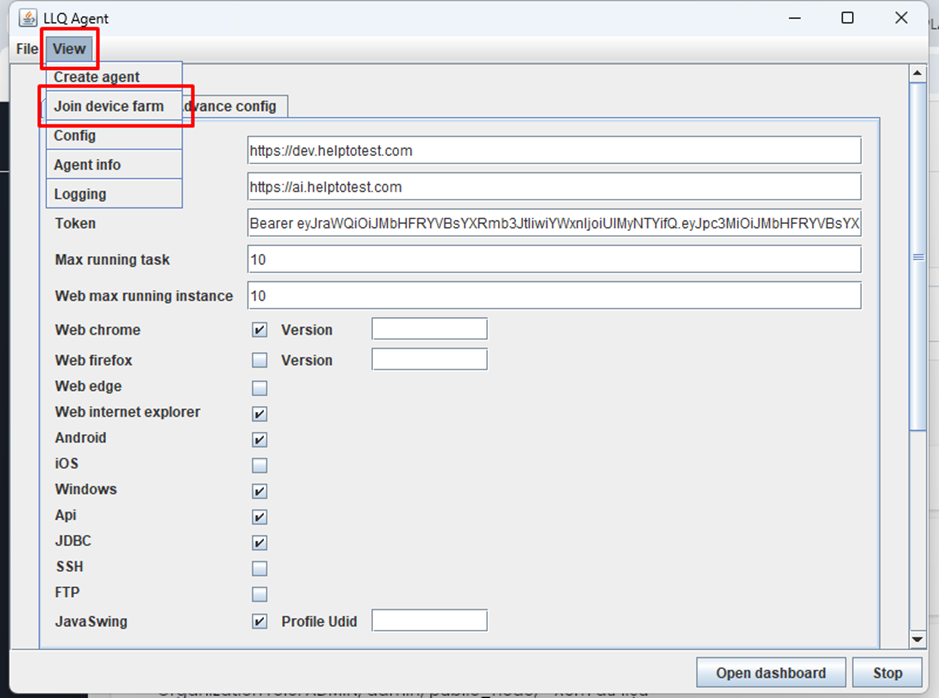Uncheck the Web chrome checkbox
Image resolution: width=939 pixels, height=698 pixels.
coord(260,330)
